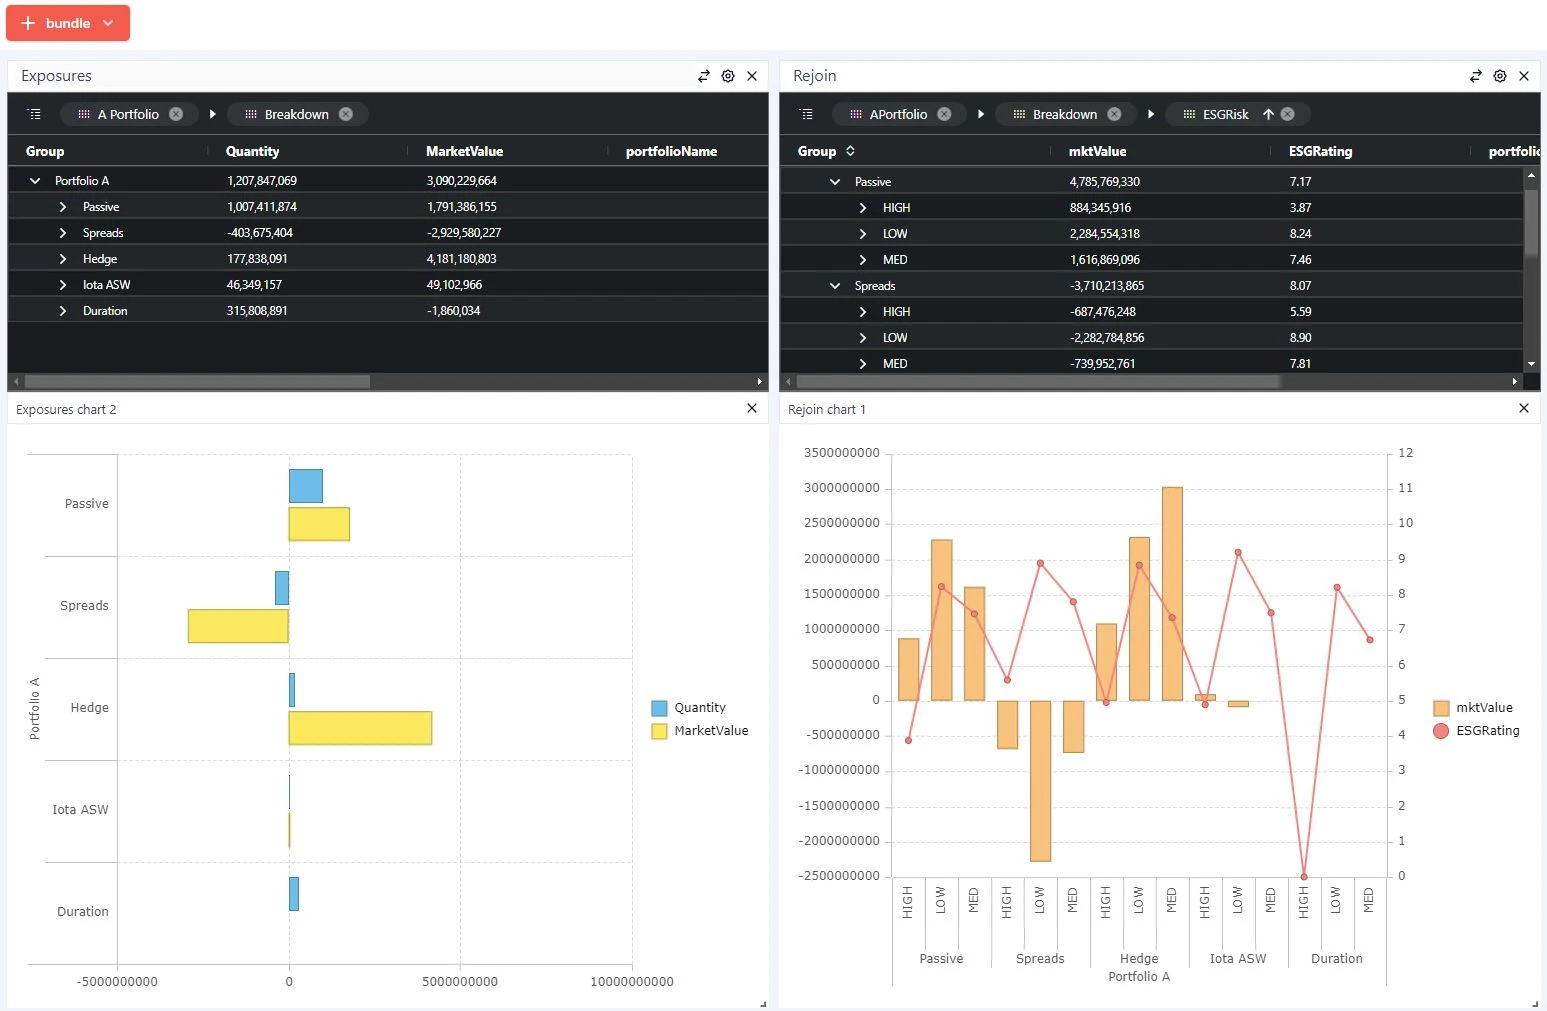Close Exposures chart 2
This screenshot has width=1547, height=1011.
(752, 408)
